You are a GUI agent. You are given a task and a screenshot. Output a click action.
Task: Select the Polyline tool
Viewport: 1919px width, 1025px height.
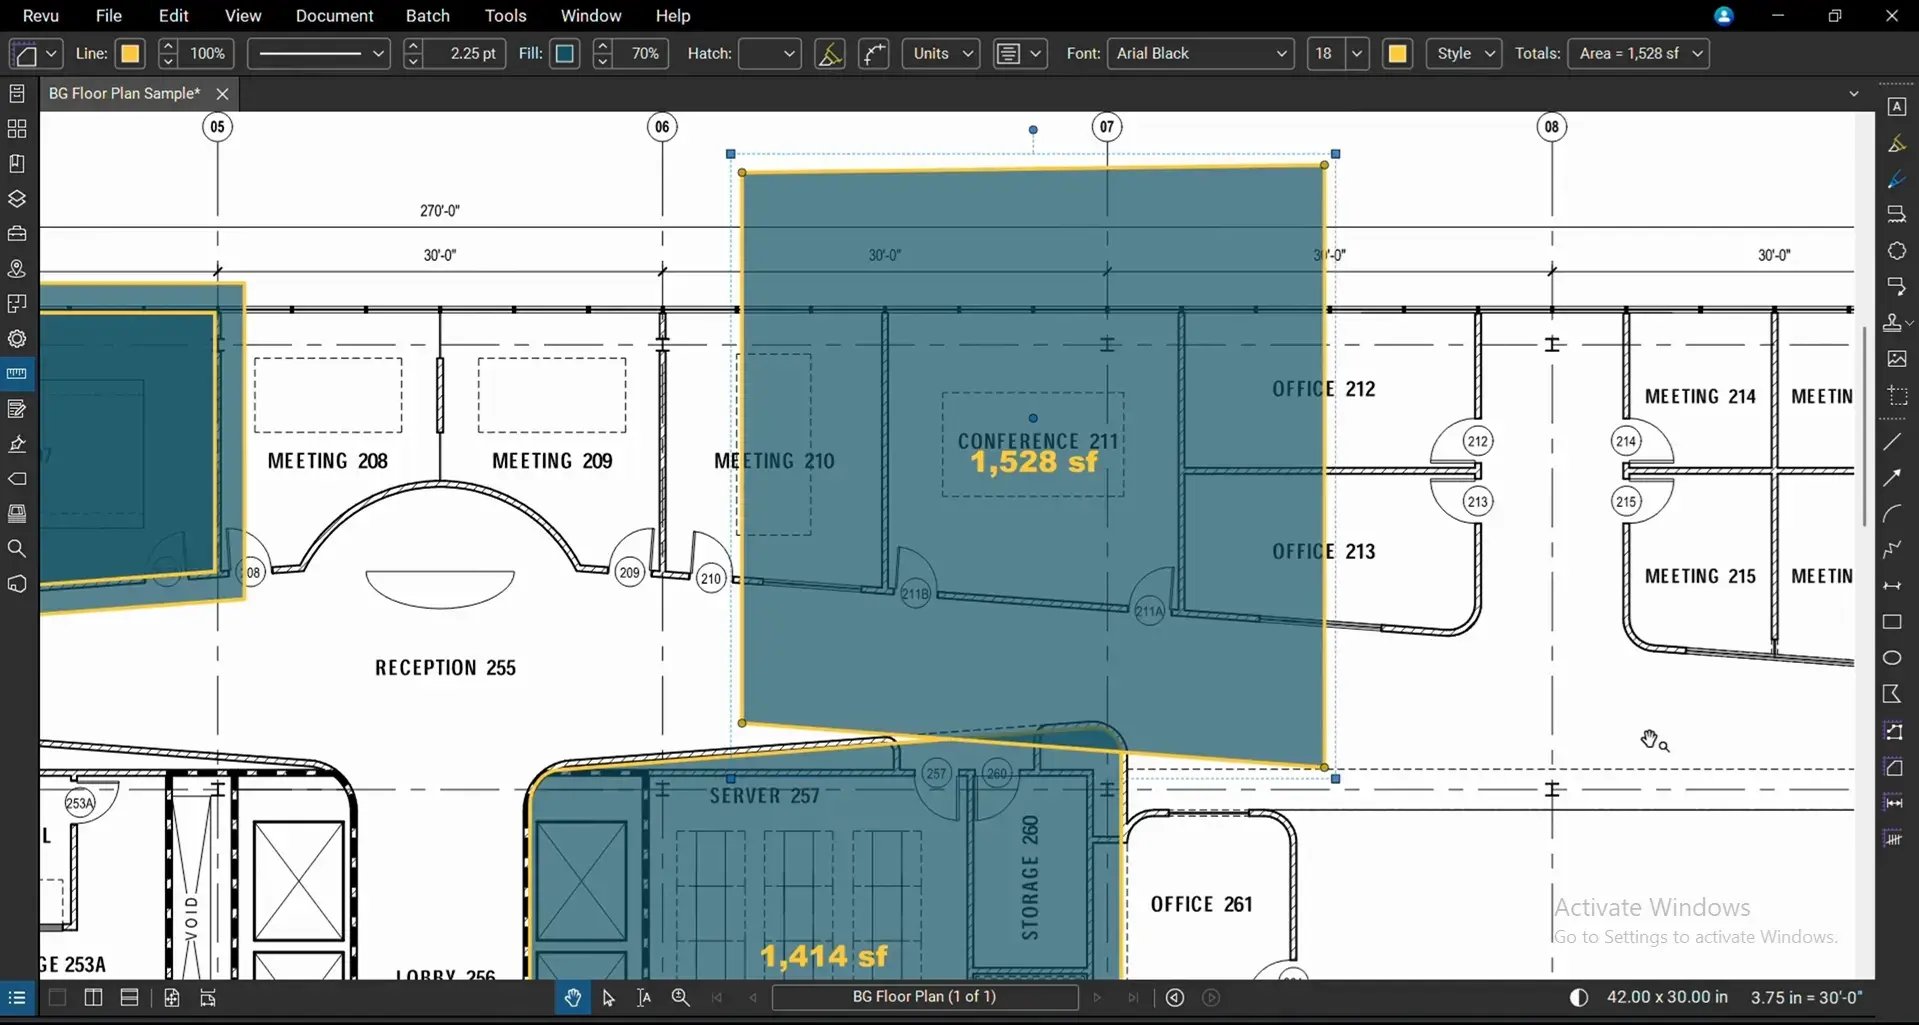point(1892,550)
